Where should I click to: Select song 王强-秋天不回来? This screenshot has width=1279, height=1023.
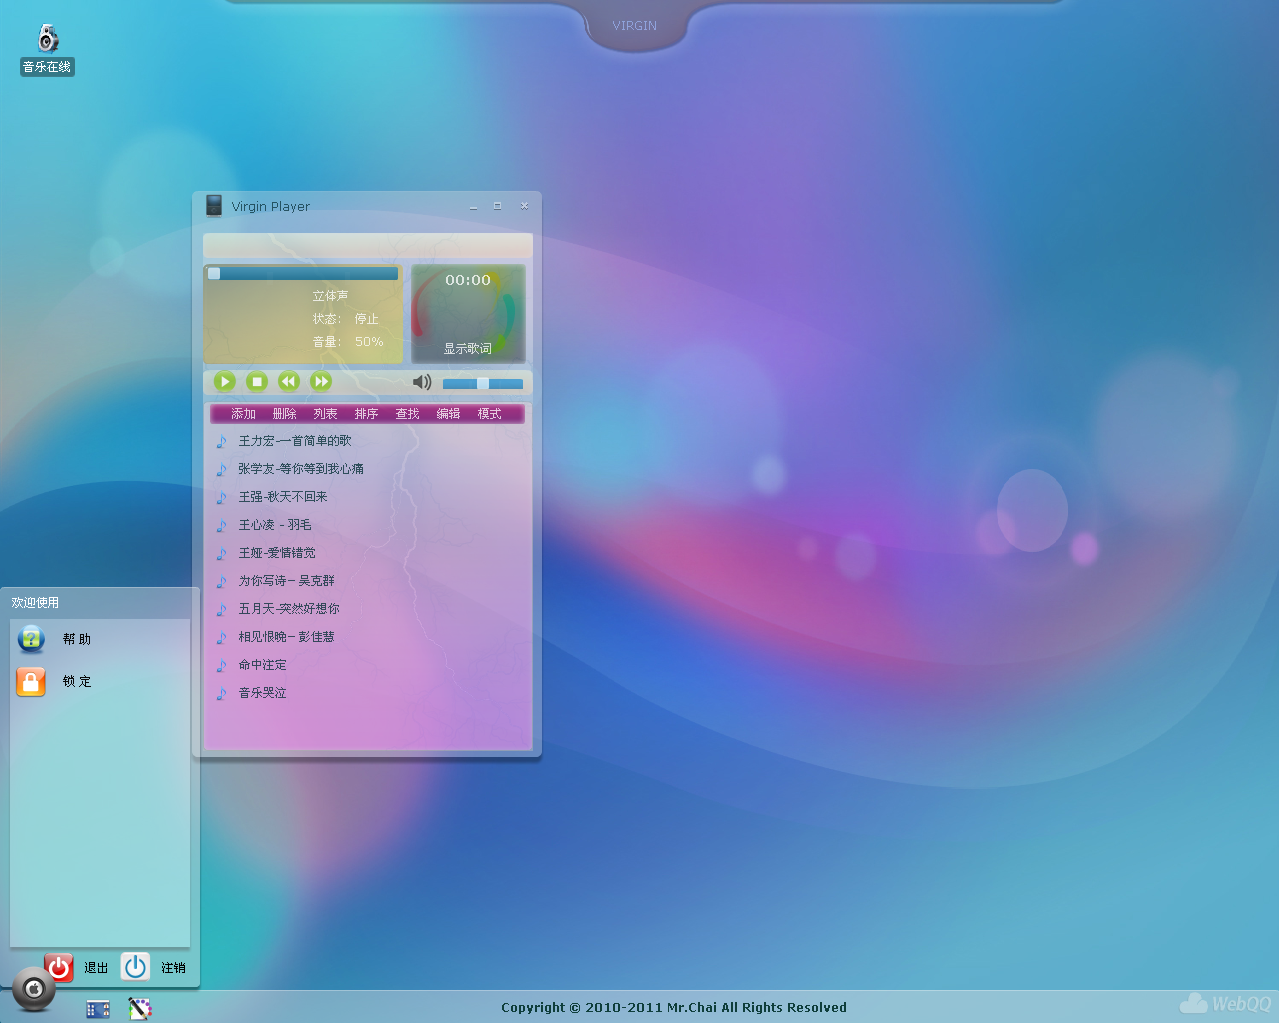point(283,497)
